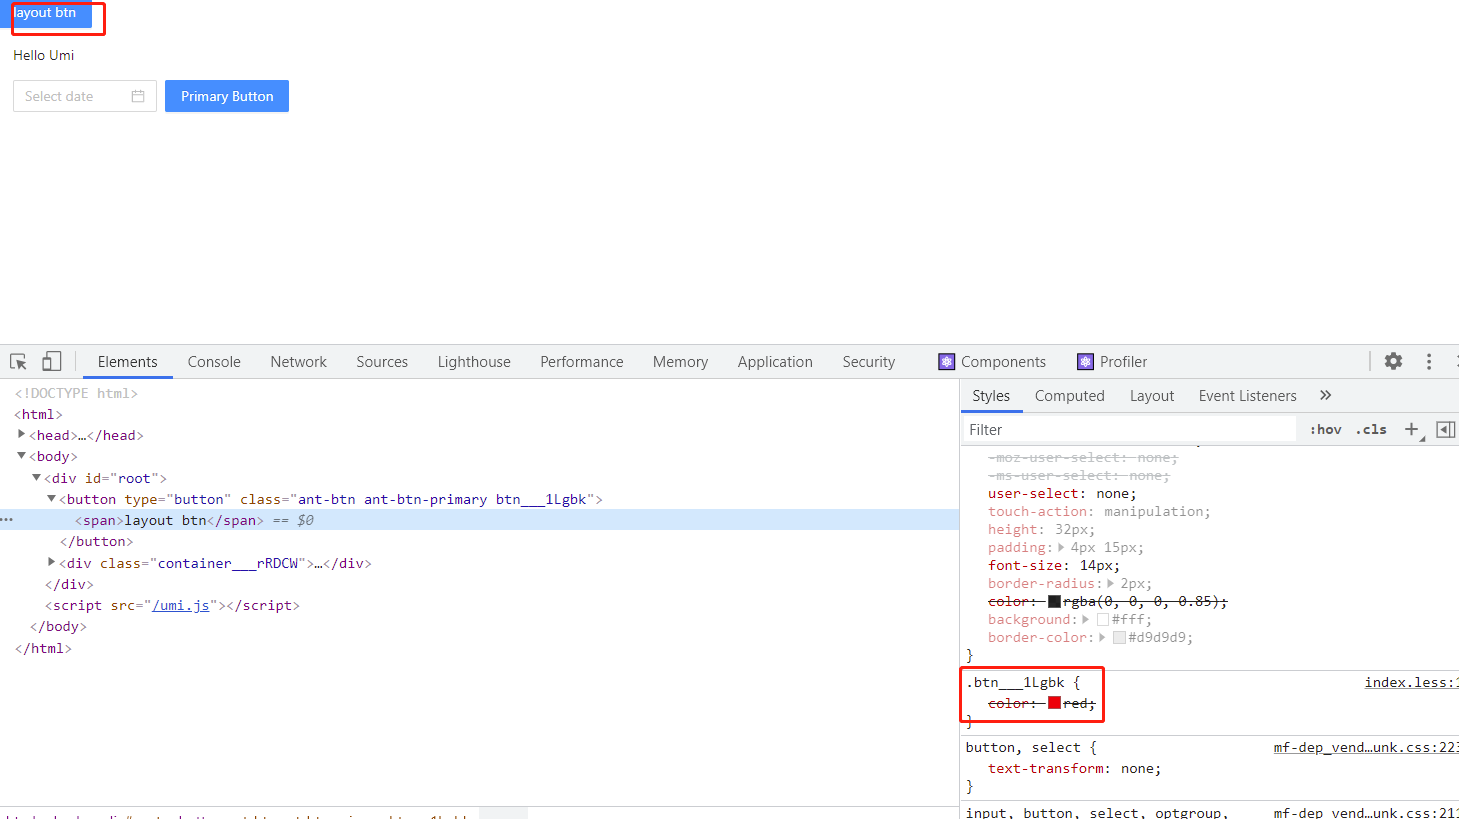The width and height of the screenshot is (1459, 819).
Task: Expand the head element in the DOM tree
Action: point(22,434)
